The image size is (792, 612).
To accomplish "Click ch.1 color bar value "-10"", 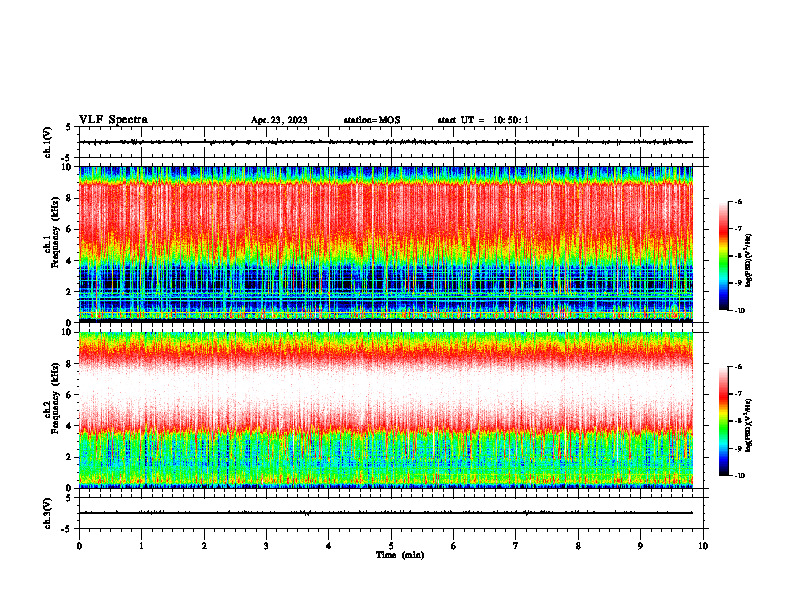I will click(739, 311).
